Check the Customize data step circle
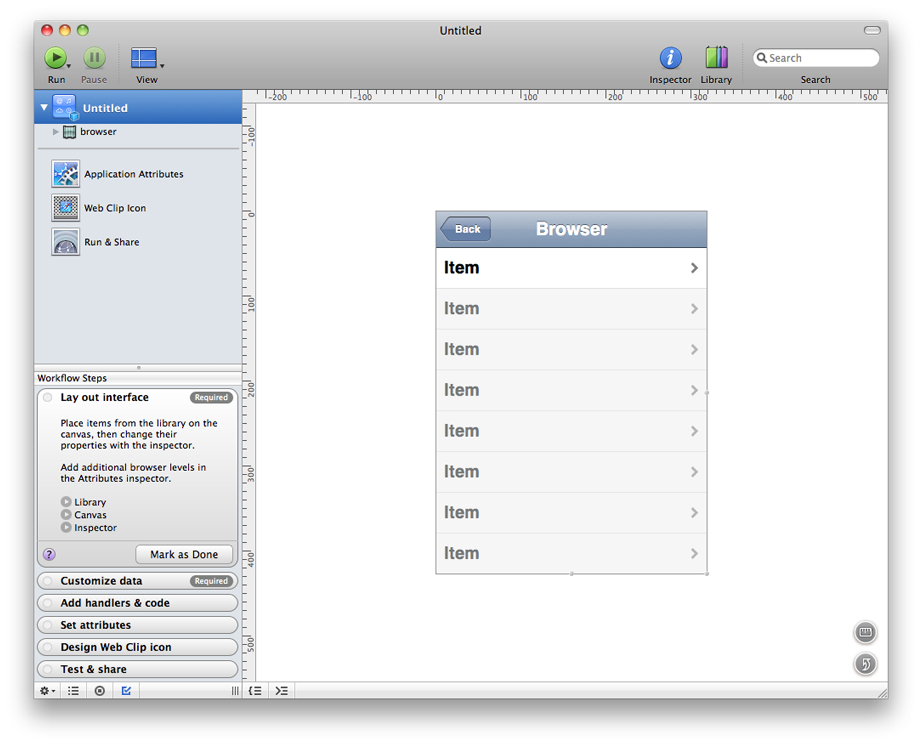 [x=48, y=581]
